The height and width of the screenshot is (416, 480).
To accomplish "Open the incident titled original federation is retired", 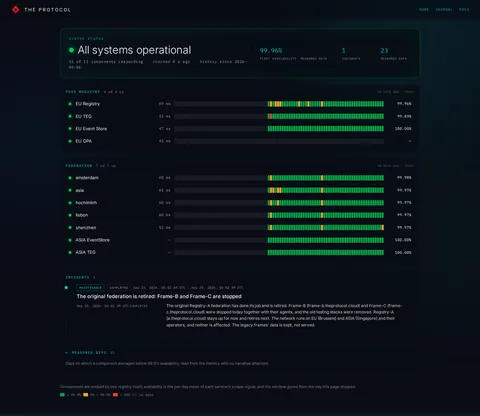I will tap(159, 296).
